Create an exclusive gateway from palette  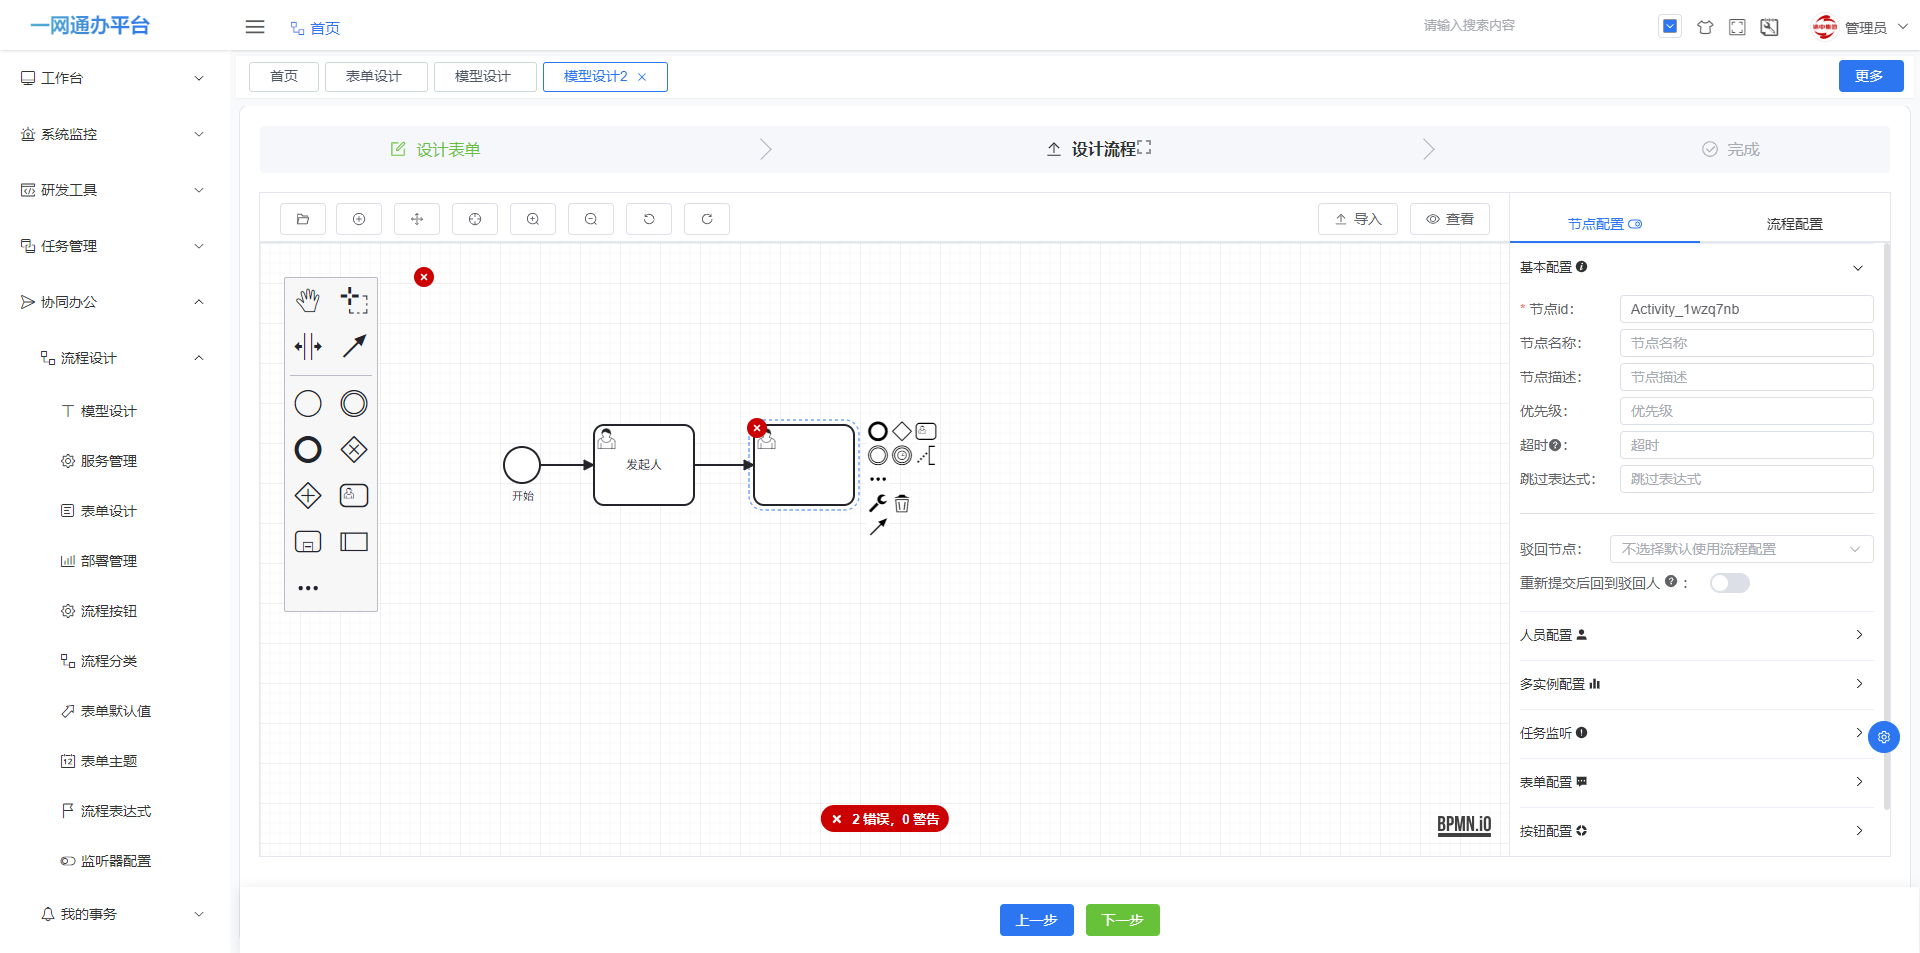pyautogui.click(x=354, y=449)
